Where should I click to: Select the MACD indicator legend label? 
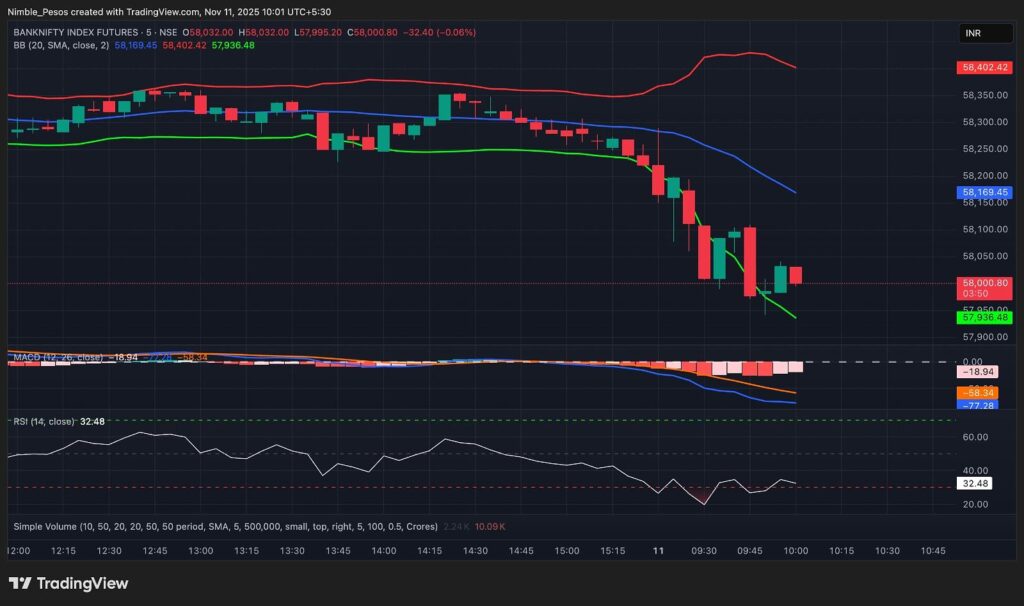pos(56,356)
